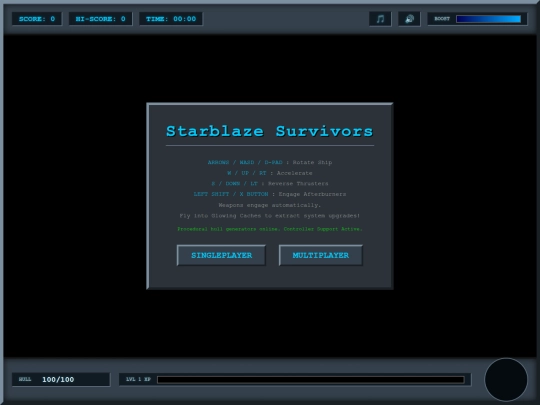Click the circular minimap radar
Image resolution: width=540 pixels, height=405 pixels.
coord(506,380)
